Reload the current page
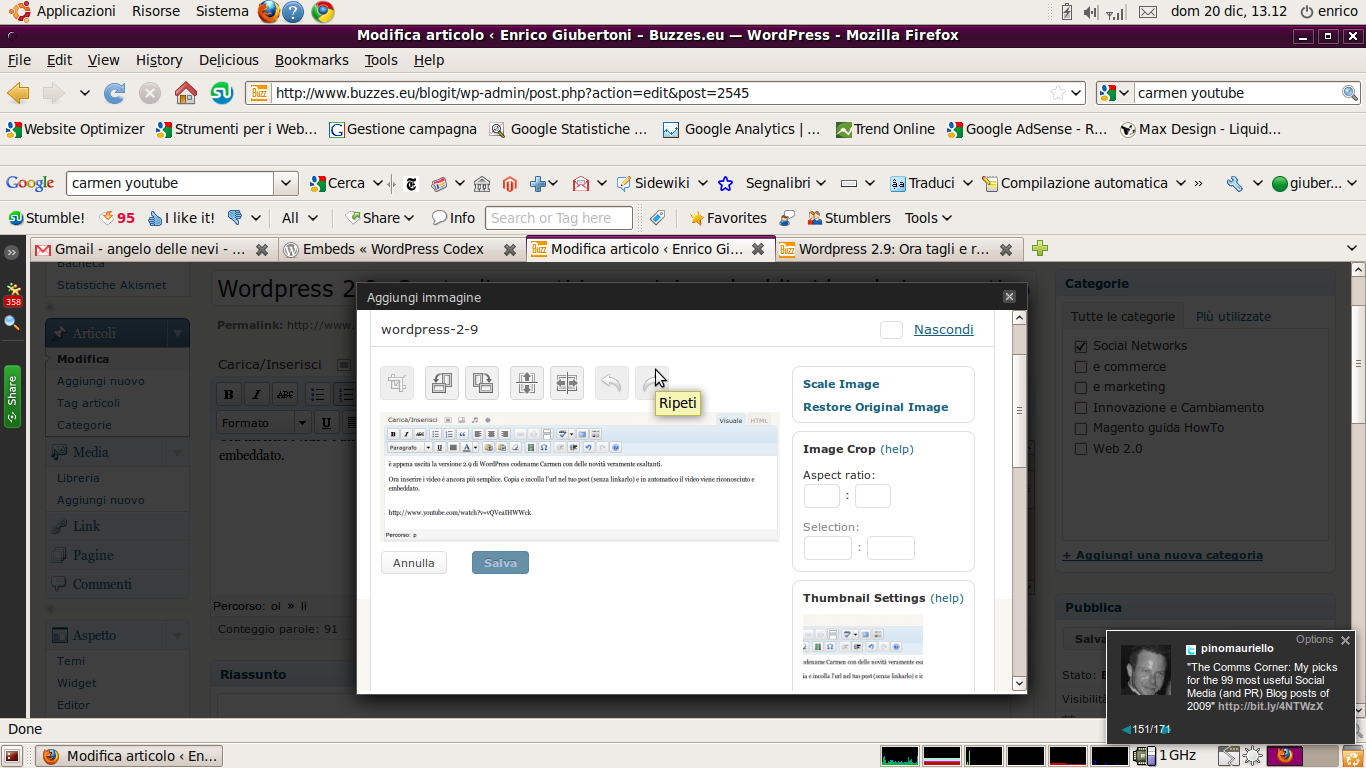 [115, 93]
